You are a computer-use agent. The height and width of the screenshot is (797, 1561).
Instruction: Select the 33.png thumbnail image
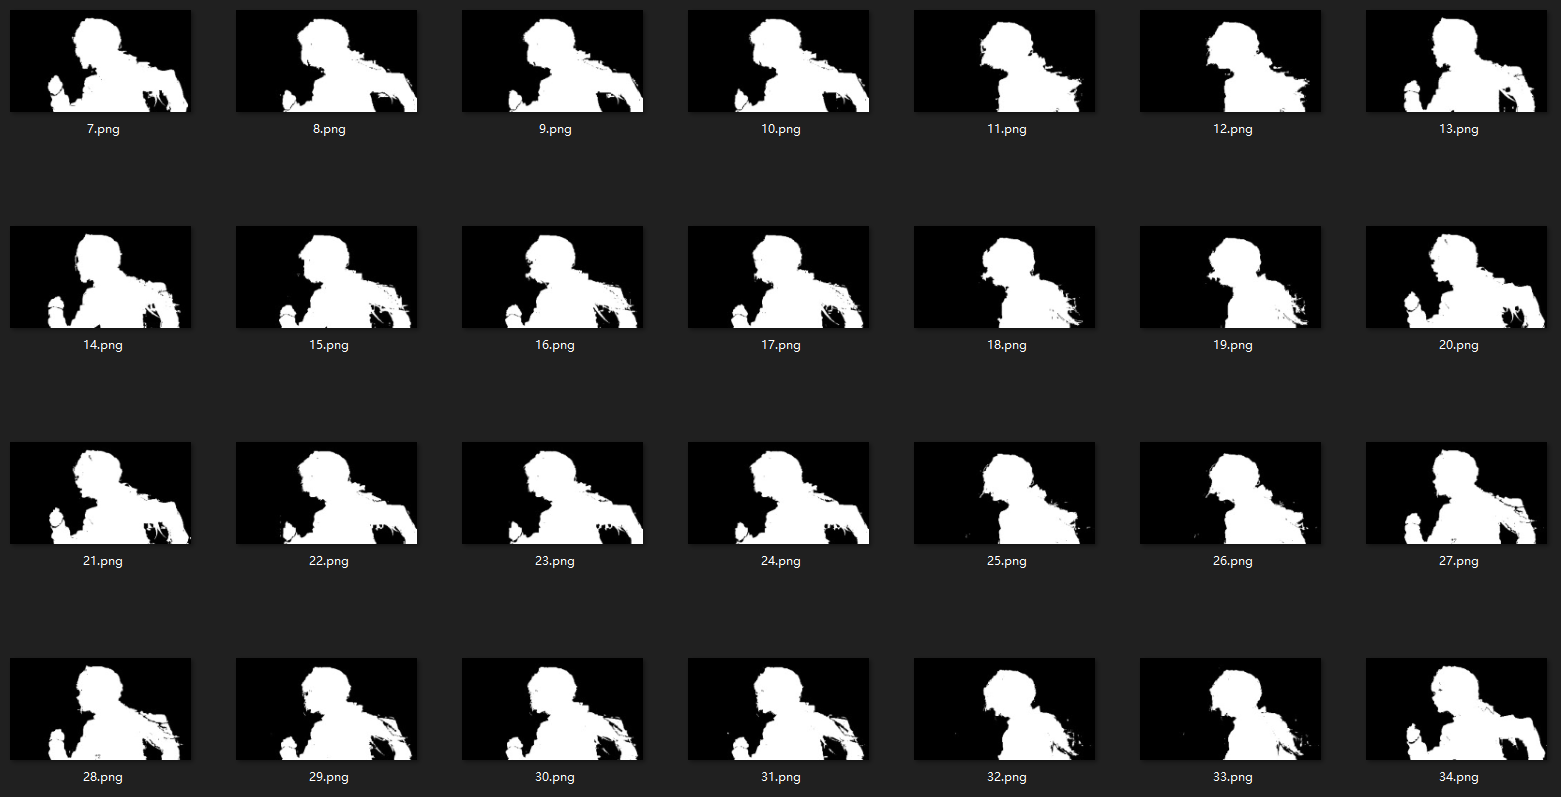pos(1230,709)
